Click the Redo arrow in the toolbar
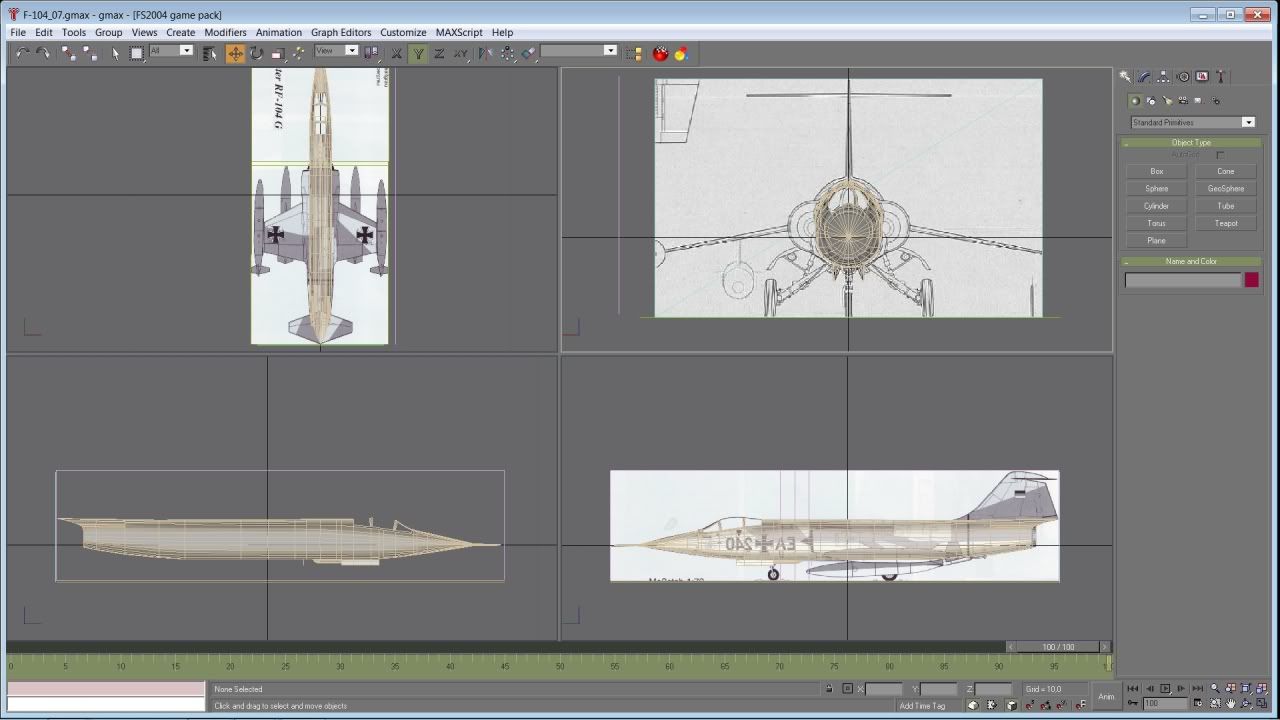This screenshot has width=1280, height=720. pyautogui.click(x=43, y=53)
